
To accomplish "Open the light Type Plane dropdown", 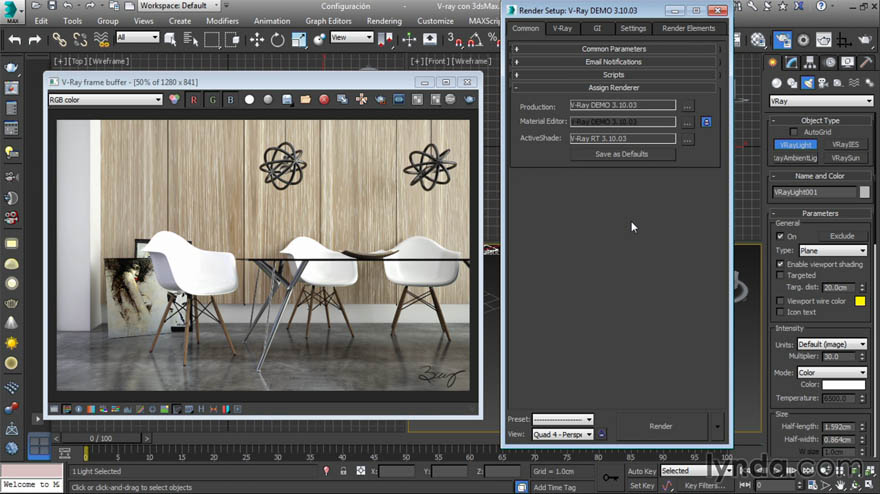I will pos(833,250).
